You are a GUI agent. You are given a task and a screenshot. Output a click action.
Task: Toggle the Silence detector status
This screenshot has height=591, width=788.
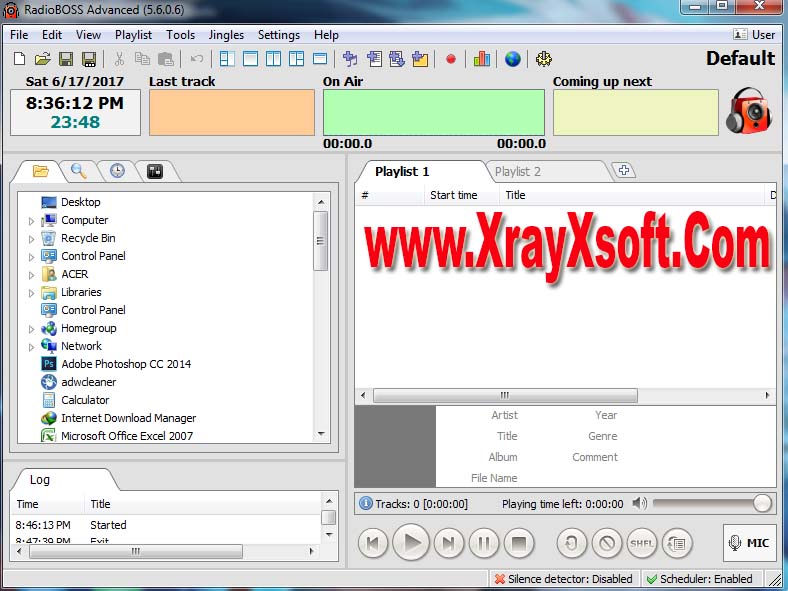[x=564, y=579]
